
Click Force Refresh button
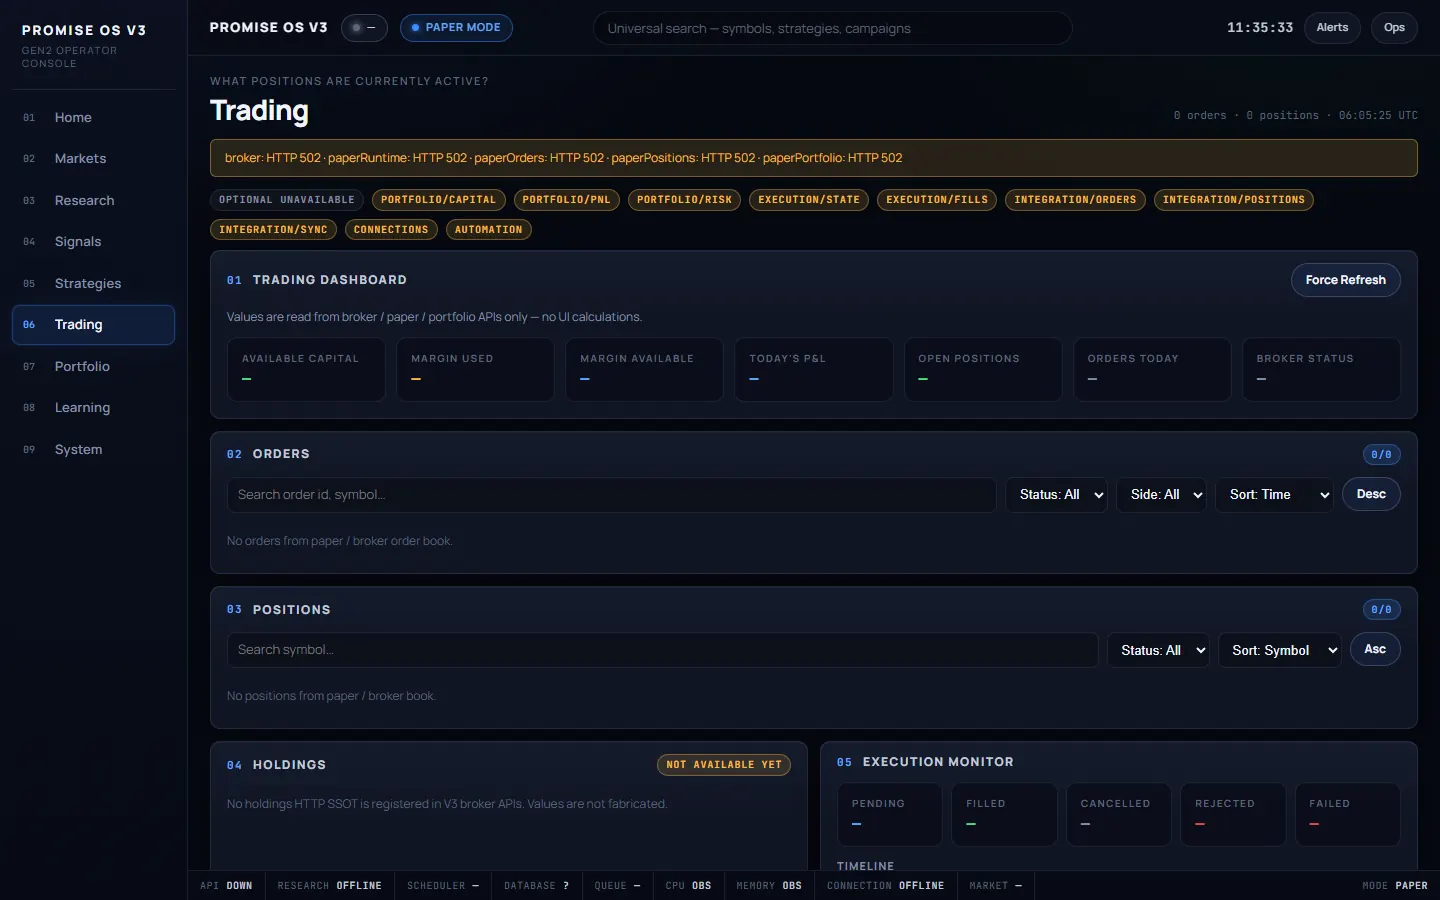1345,280
